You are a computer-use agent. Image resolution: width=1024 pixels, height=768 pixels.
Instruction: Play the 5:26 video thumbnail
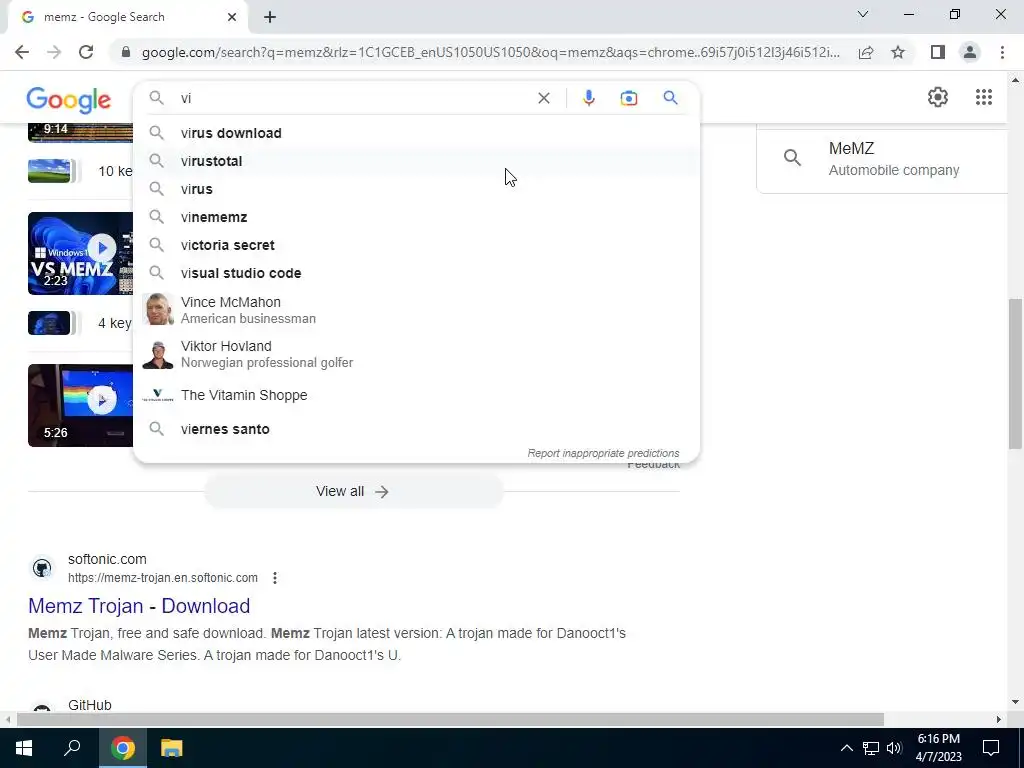pyautogui.click(x=80, y=406)
